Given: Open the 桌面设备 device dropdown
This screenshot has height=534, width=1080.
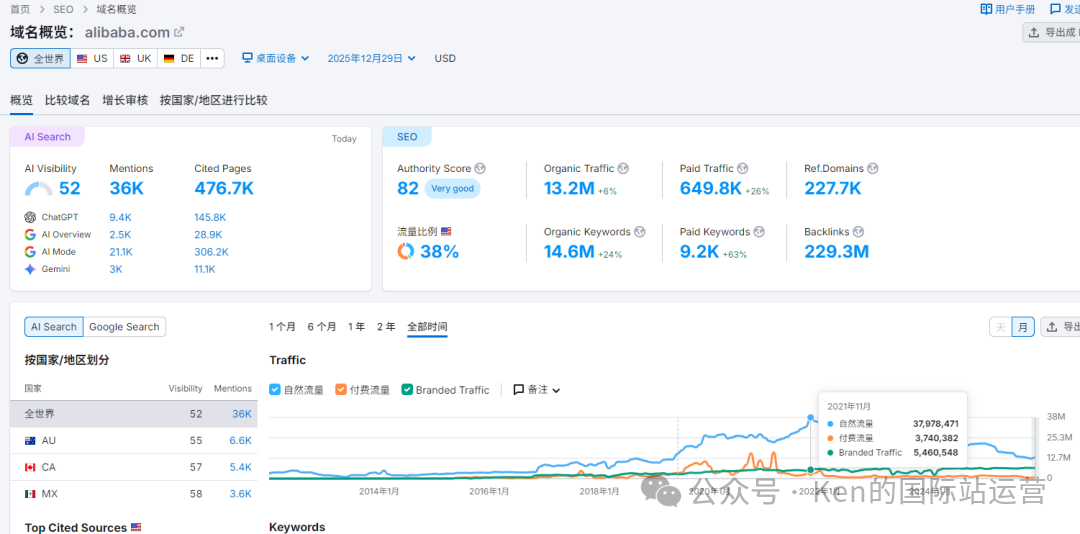Looking at the screenshot, I should tap(276, 59).
